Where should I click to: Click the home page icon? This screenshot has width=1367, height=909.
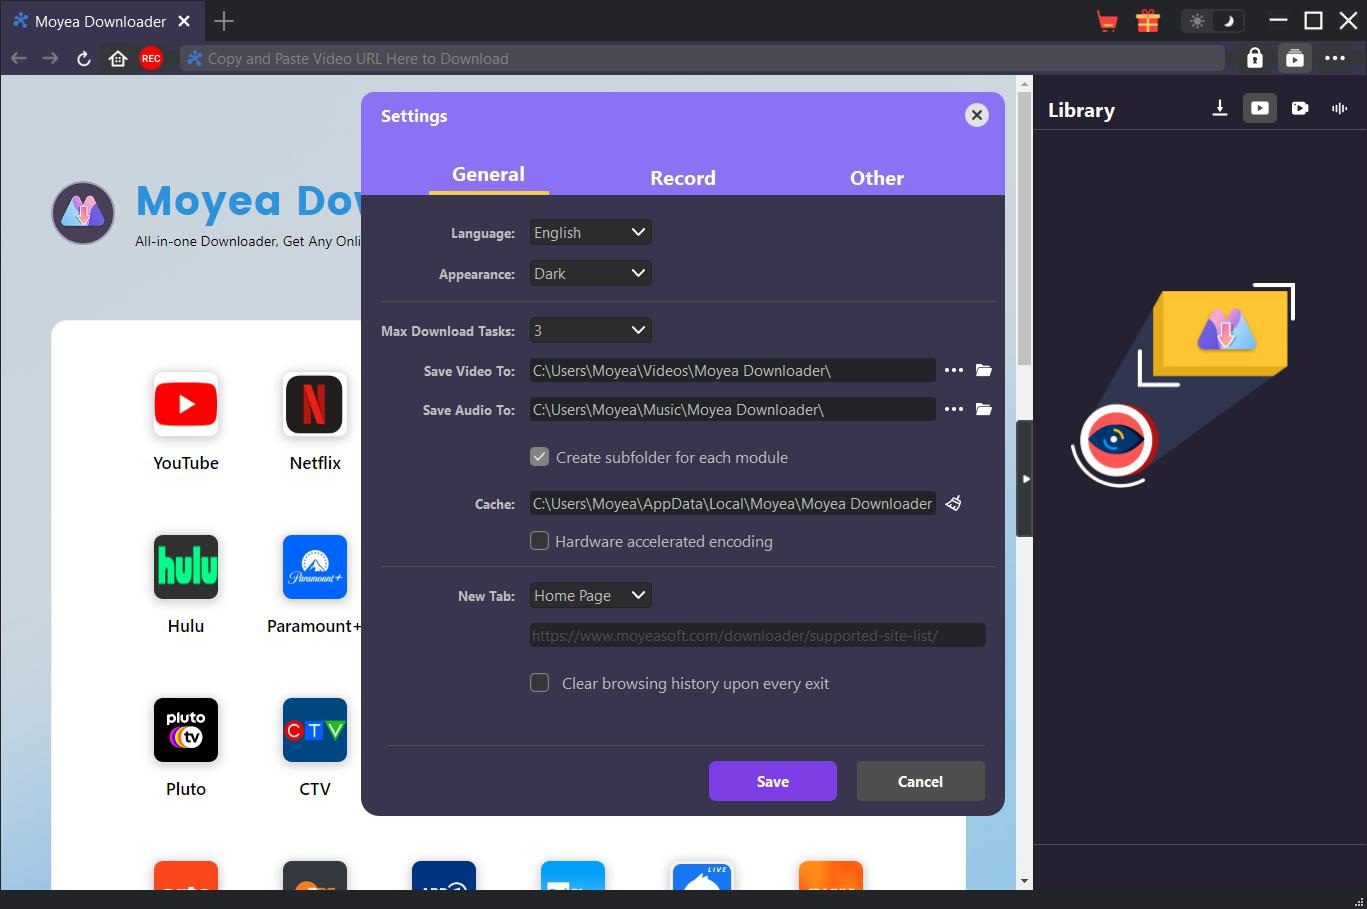point(118,59)
